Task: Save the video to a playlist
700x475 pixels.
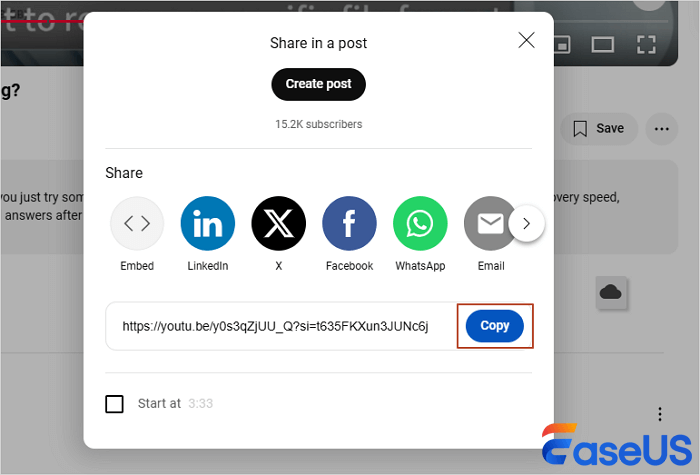Action: tap(599, 129)
